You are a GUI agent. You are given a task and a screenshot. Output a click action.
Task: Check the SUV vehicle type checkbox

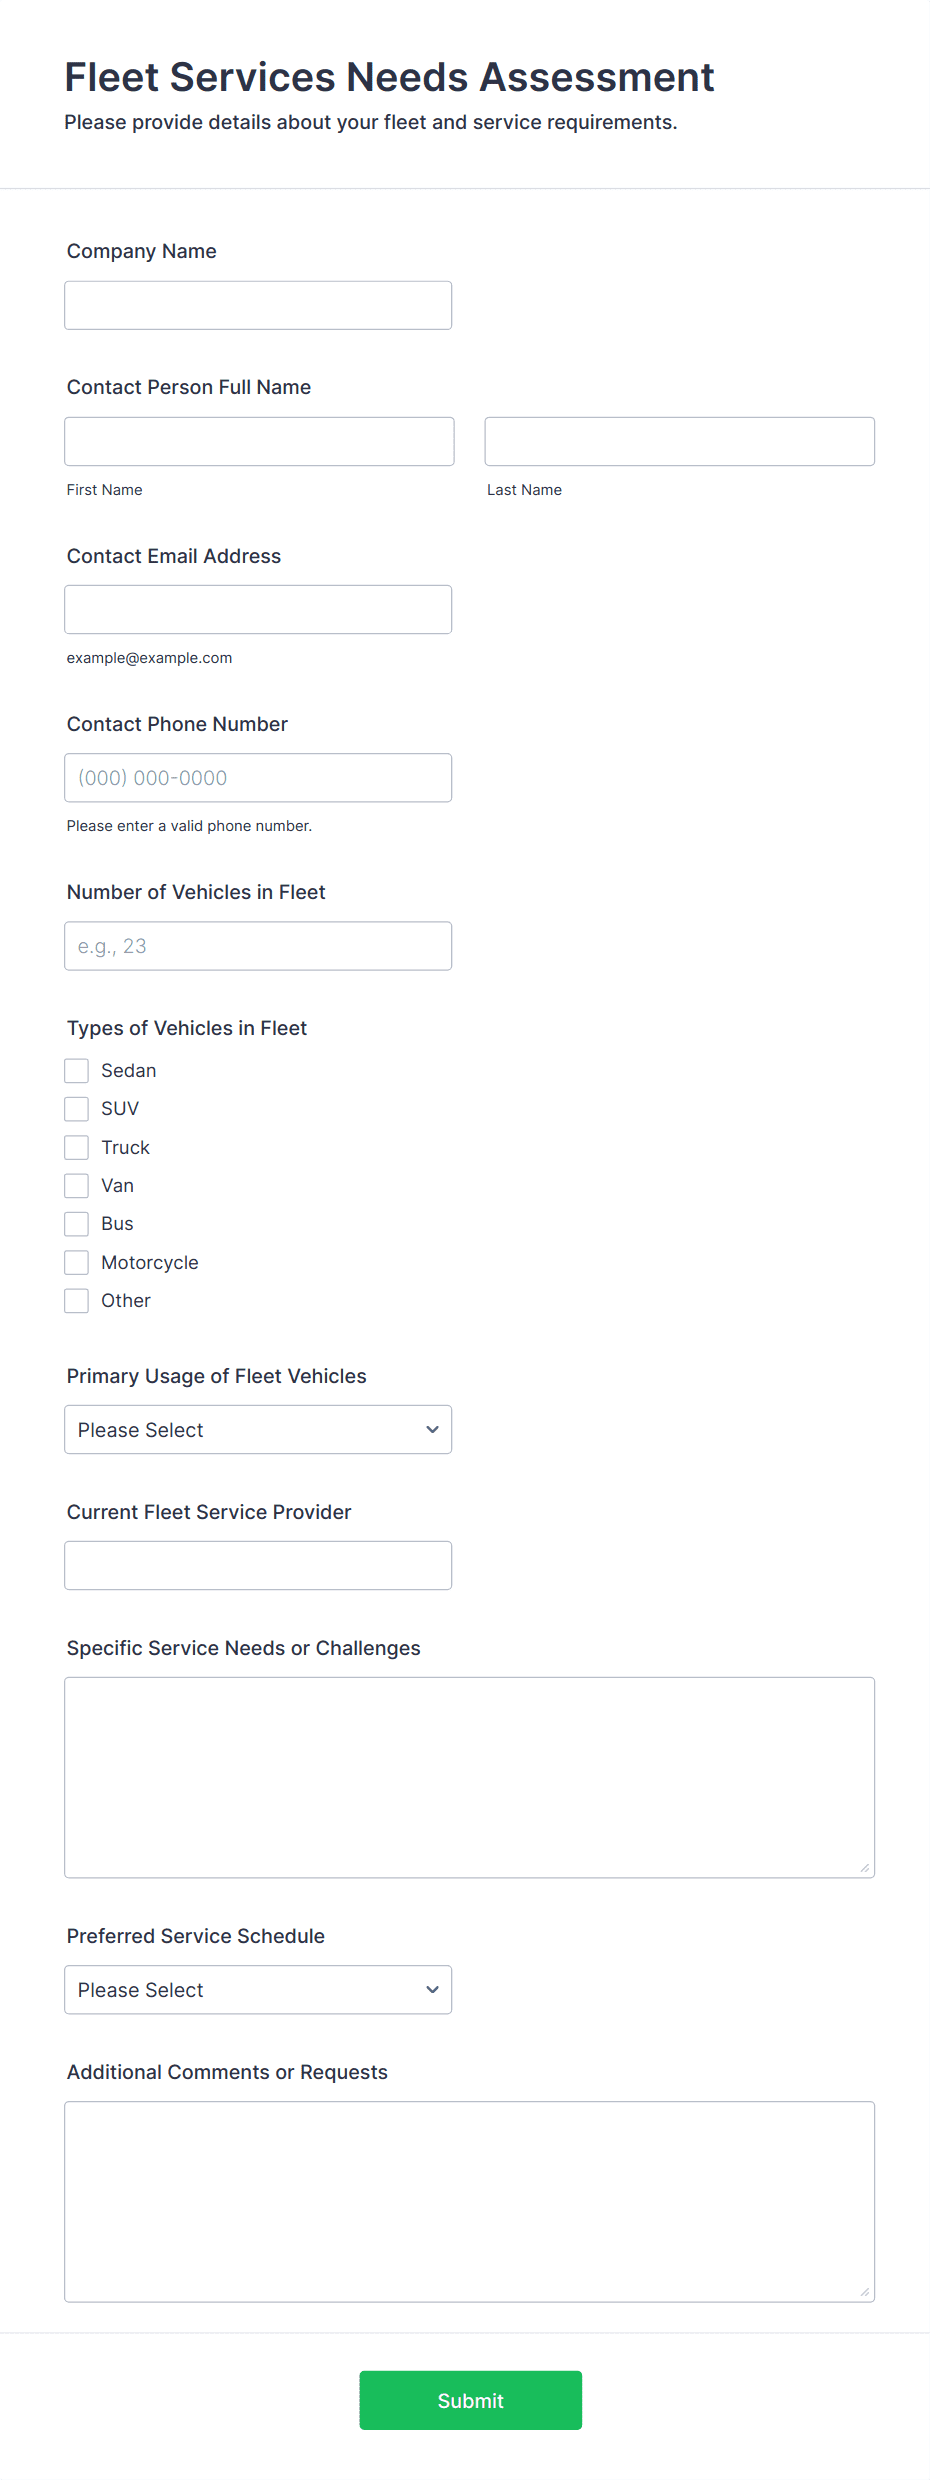pyautogui.click(x=76, y=1108)
